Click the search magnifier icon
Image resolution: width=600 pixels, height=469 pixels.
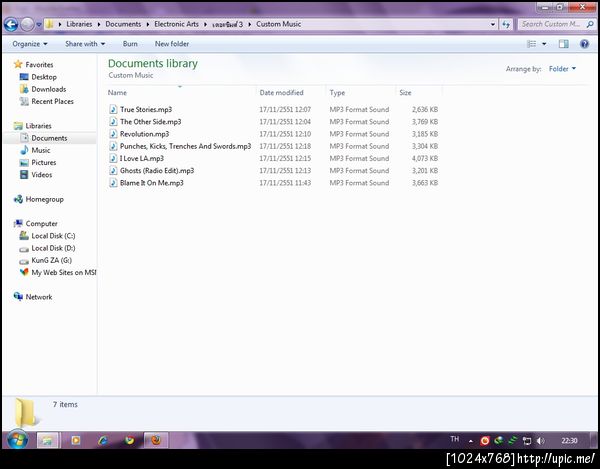[590, 24]
